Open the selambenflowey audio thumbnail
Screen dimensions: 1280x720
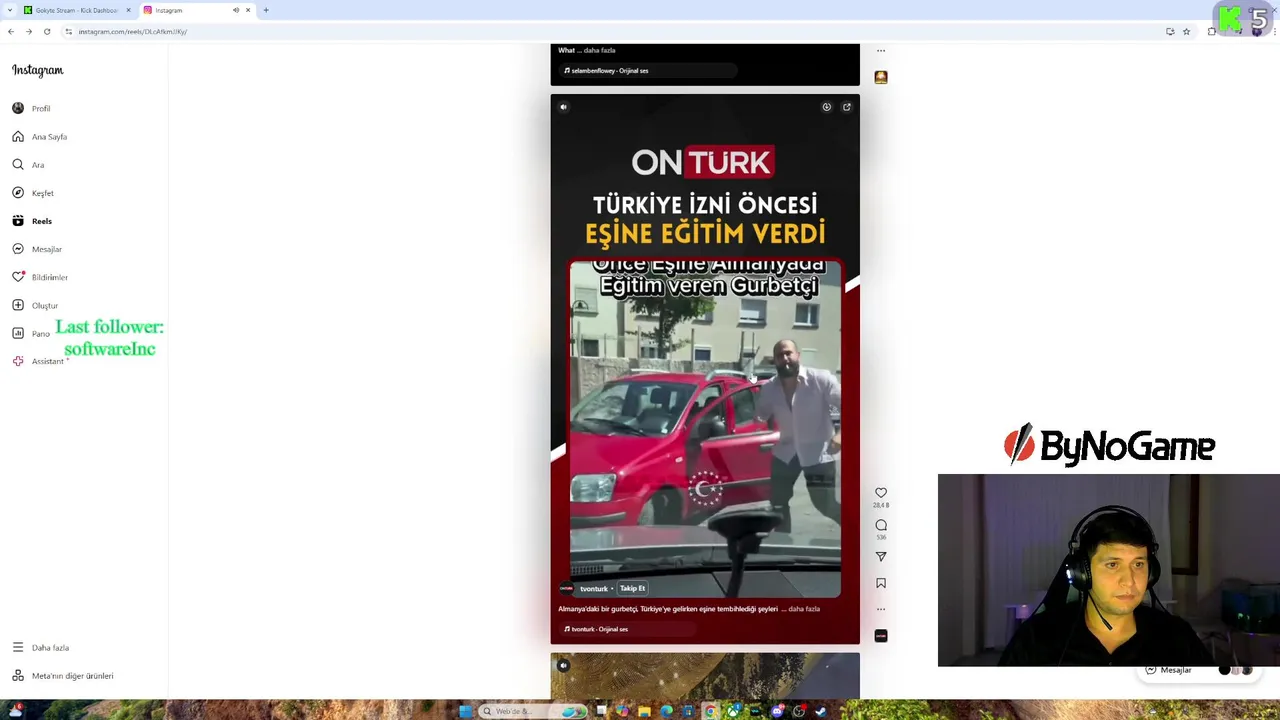(881, 77)
